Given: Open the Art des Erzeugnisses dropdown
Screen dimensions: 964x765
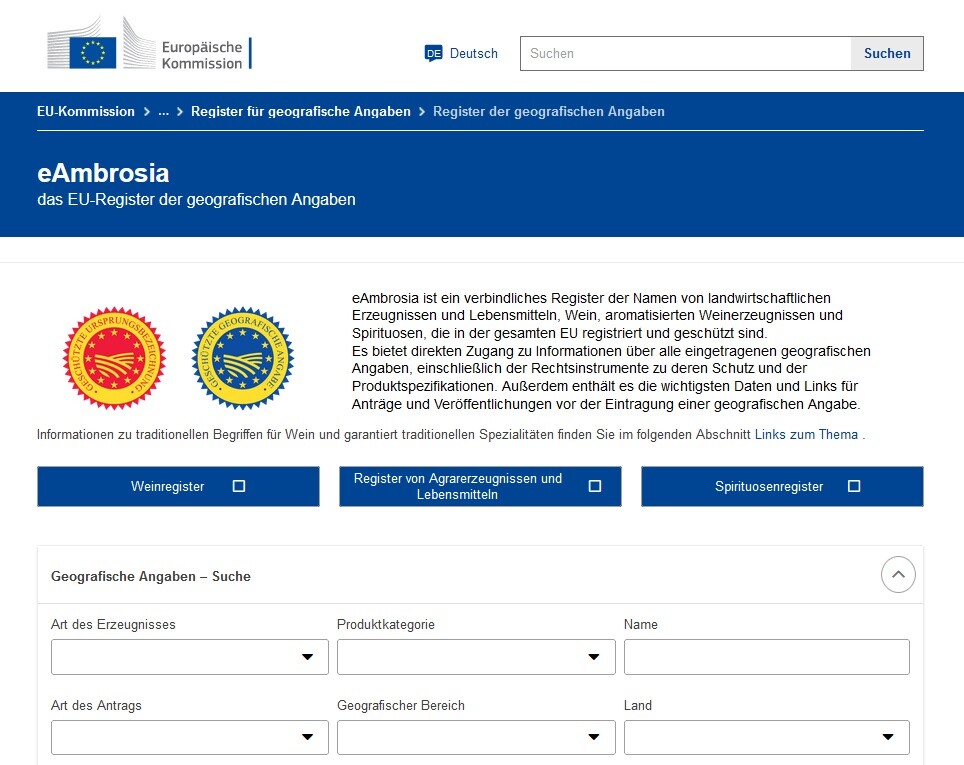Looking at the screenshot, I should [x=189, y=657].
